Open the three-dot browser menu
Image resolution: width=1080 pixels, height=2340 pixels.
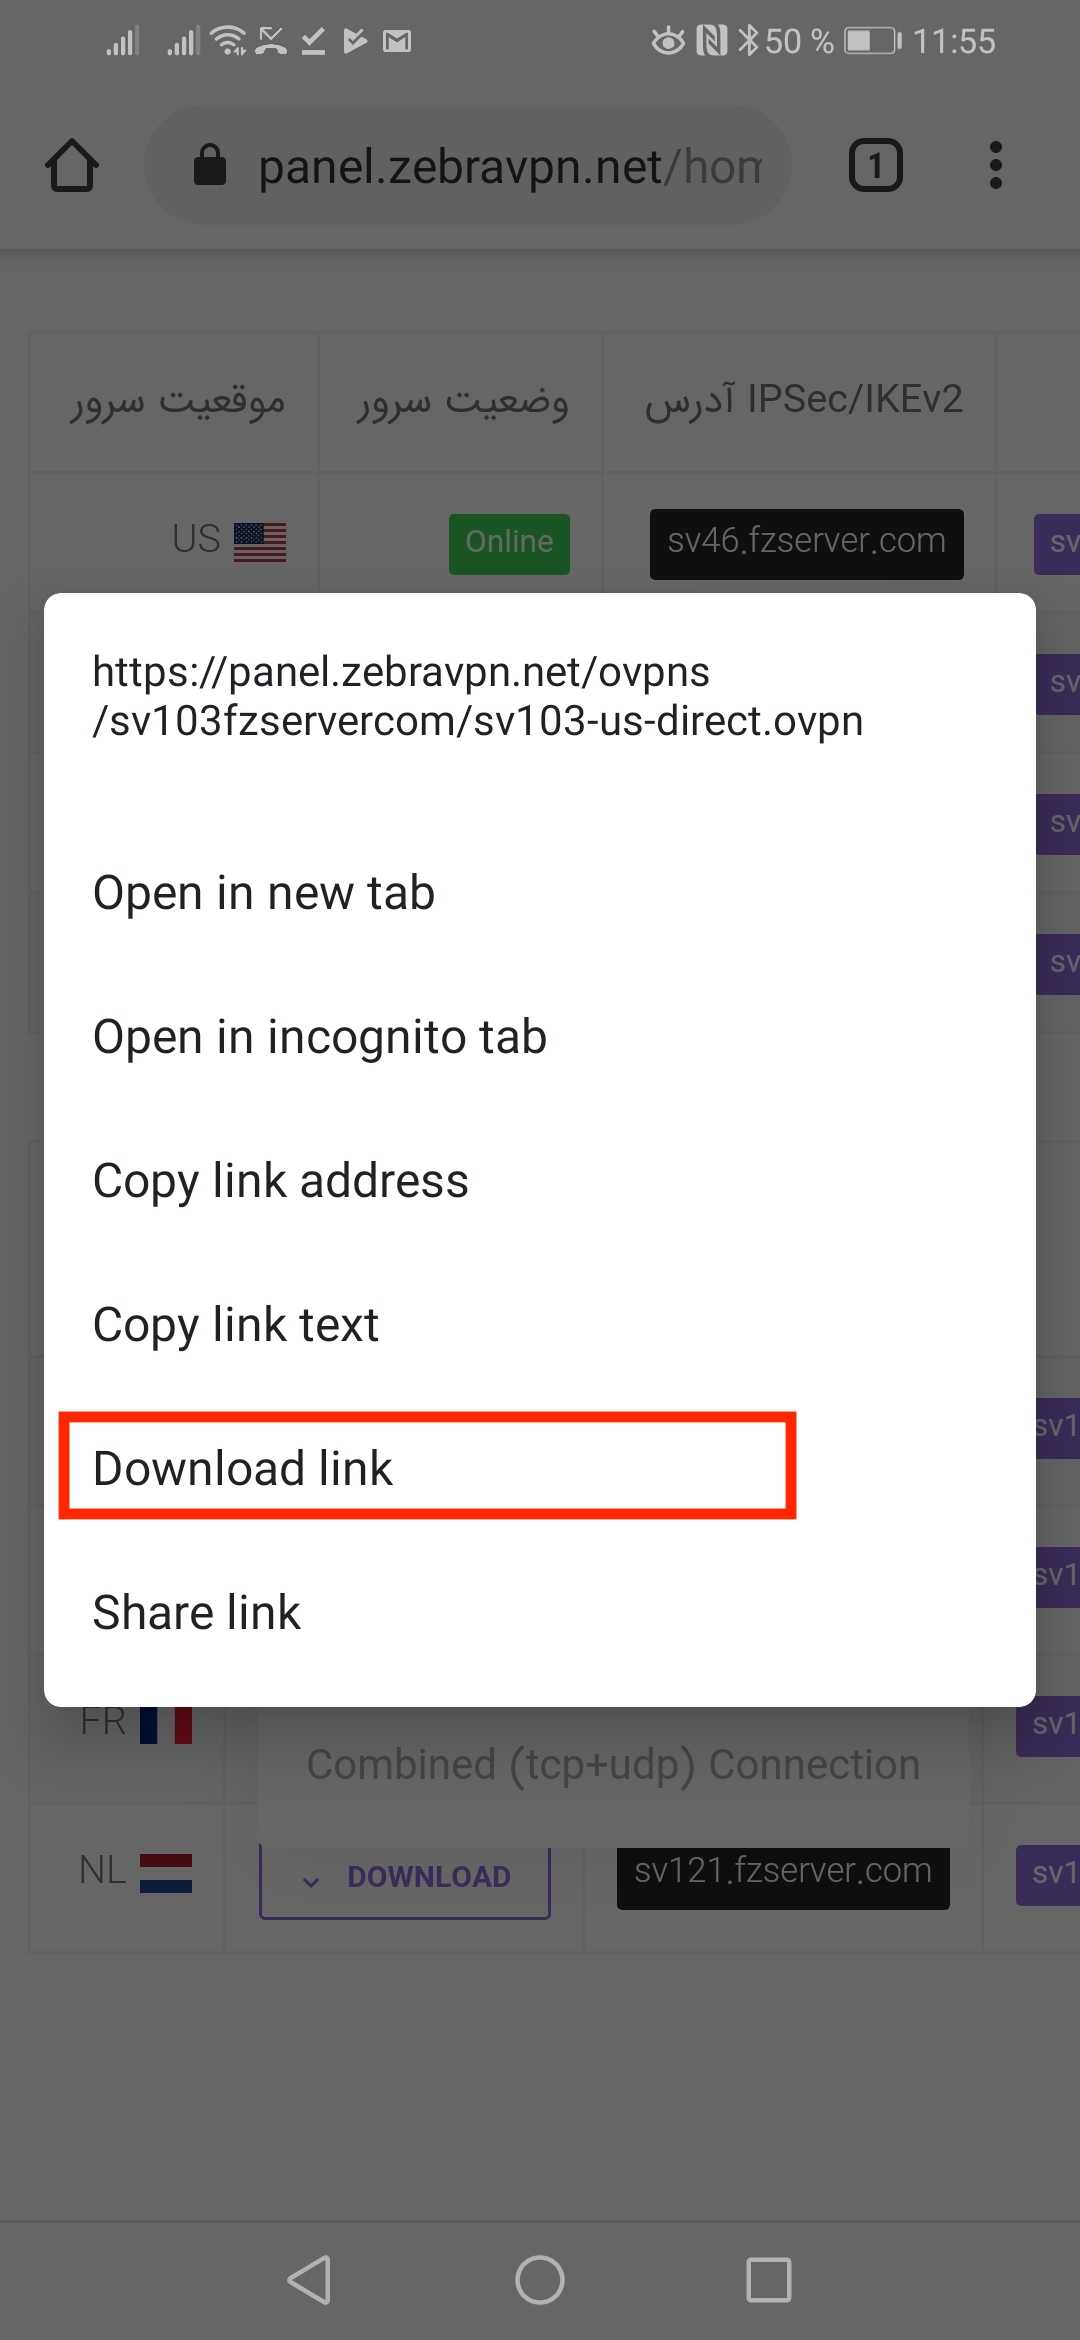tap(995, 166)
